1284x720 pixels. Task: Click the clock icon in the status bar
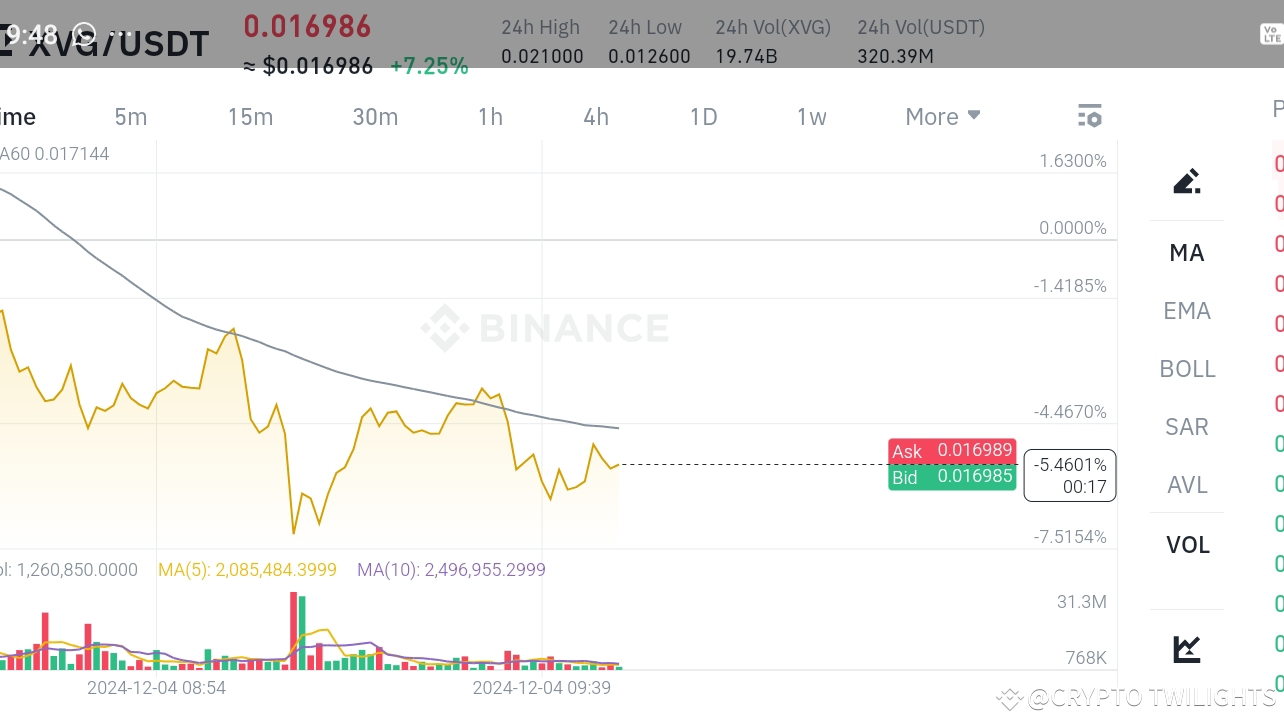83,33
